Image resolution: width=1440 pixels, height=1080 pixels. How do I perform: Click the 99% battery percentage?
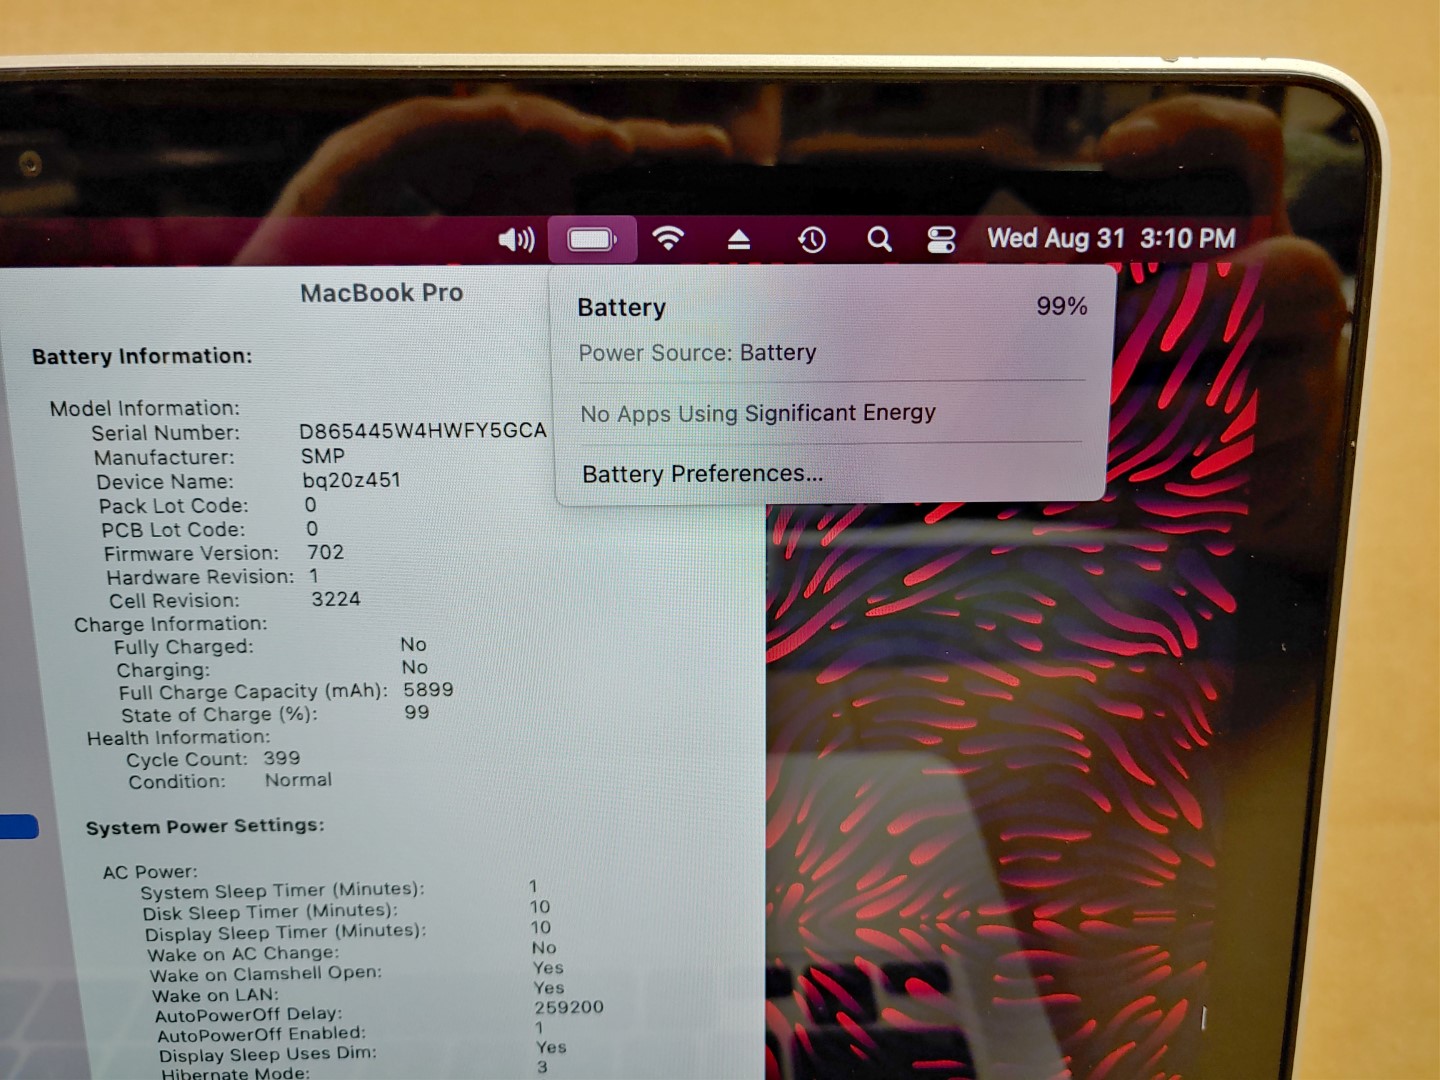pyautogui.click(x=1062, y=306)
